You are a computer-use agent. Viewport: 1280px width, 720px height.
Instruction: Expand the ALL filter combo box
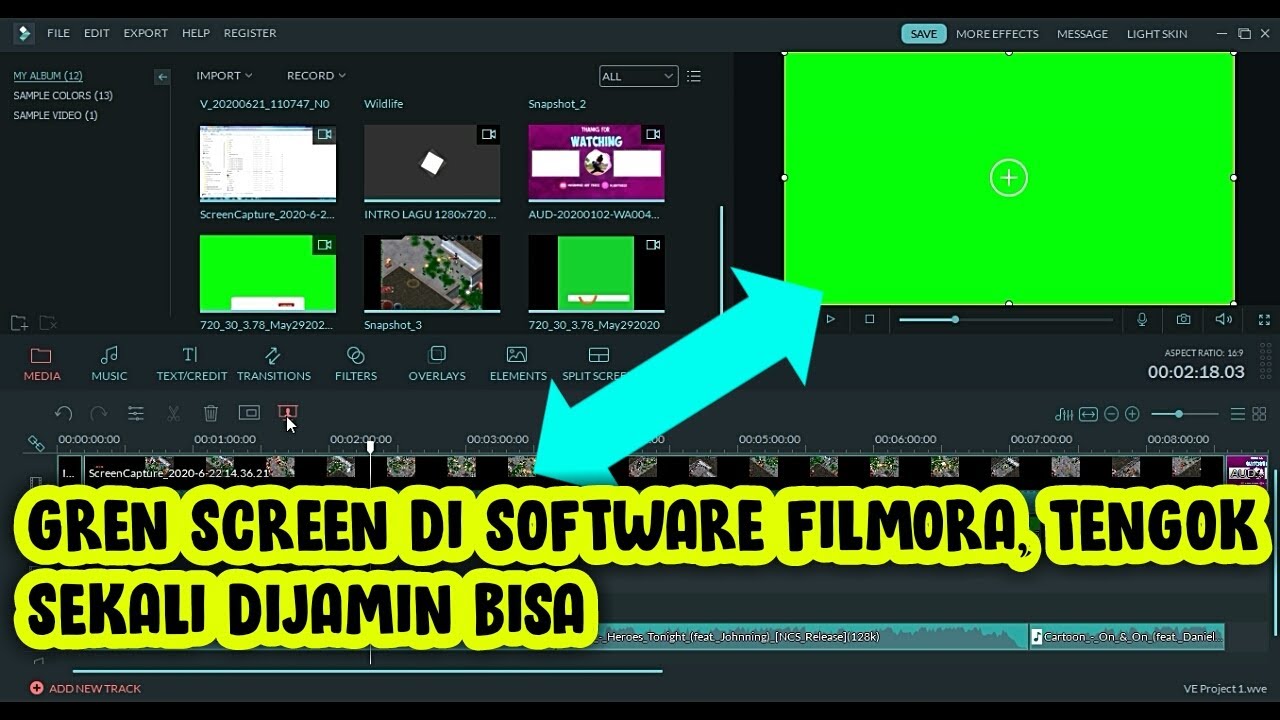tap(638, 76)
